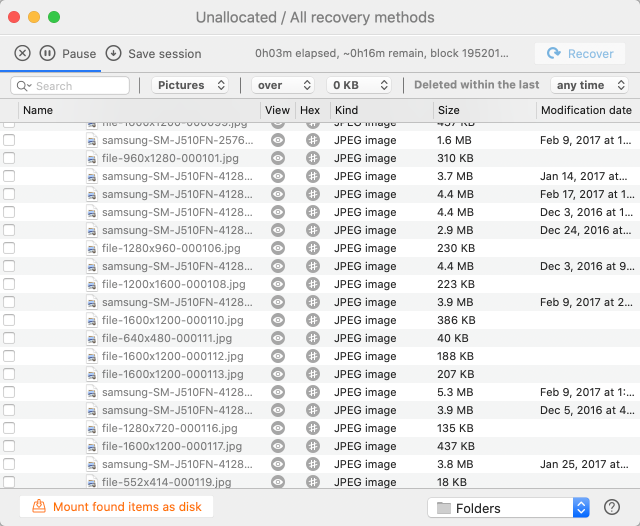The width and height of the screenshot is (640, 526).
Task: Click the 437 KB size cell
Action: [x=456, y=446]
